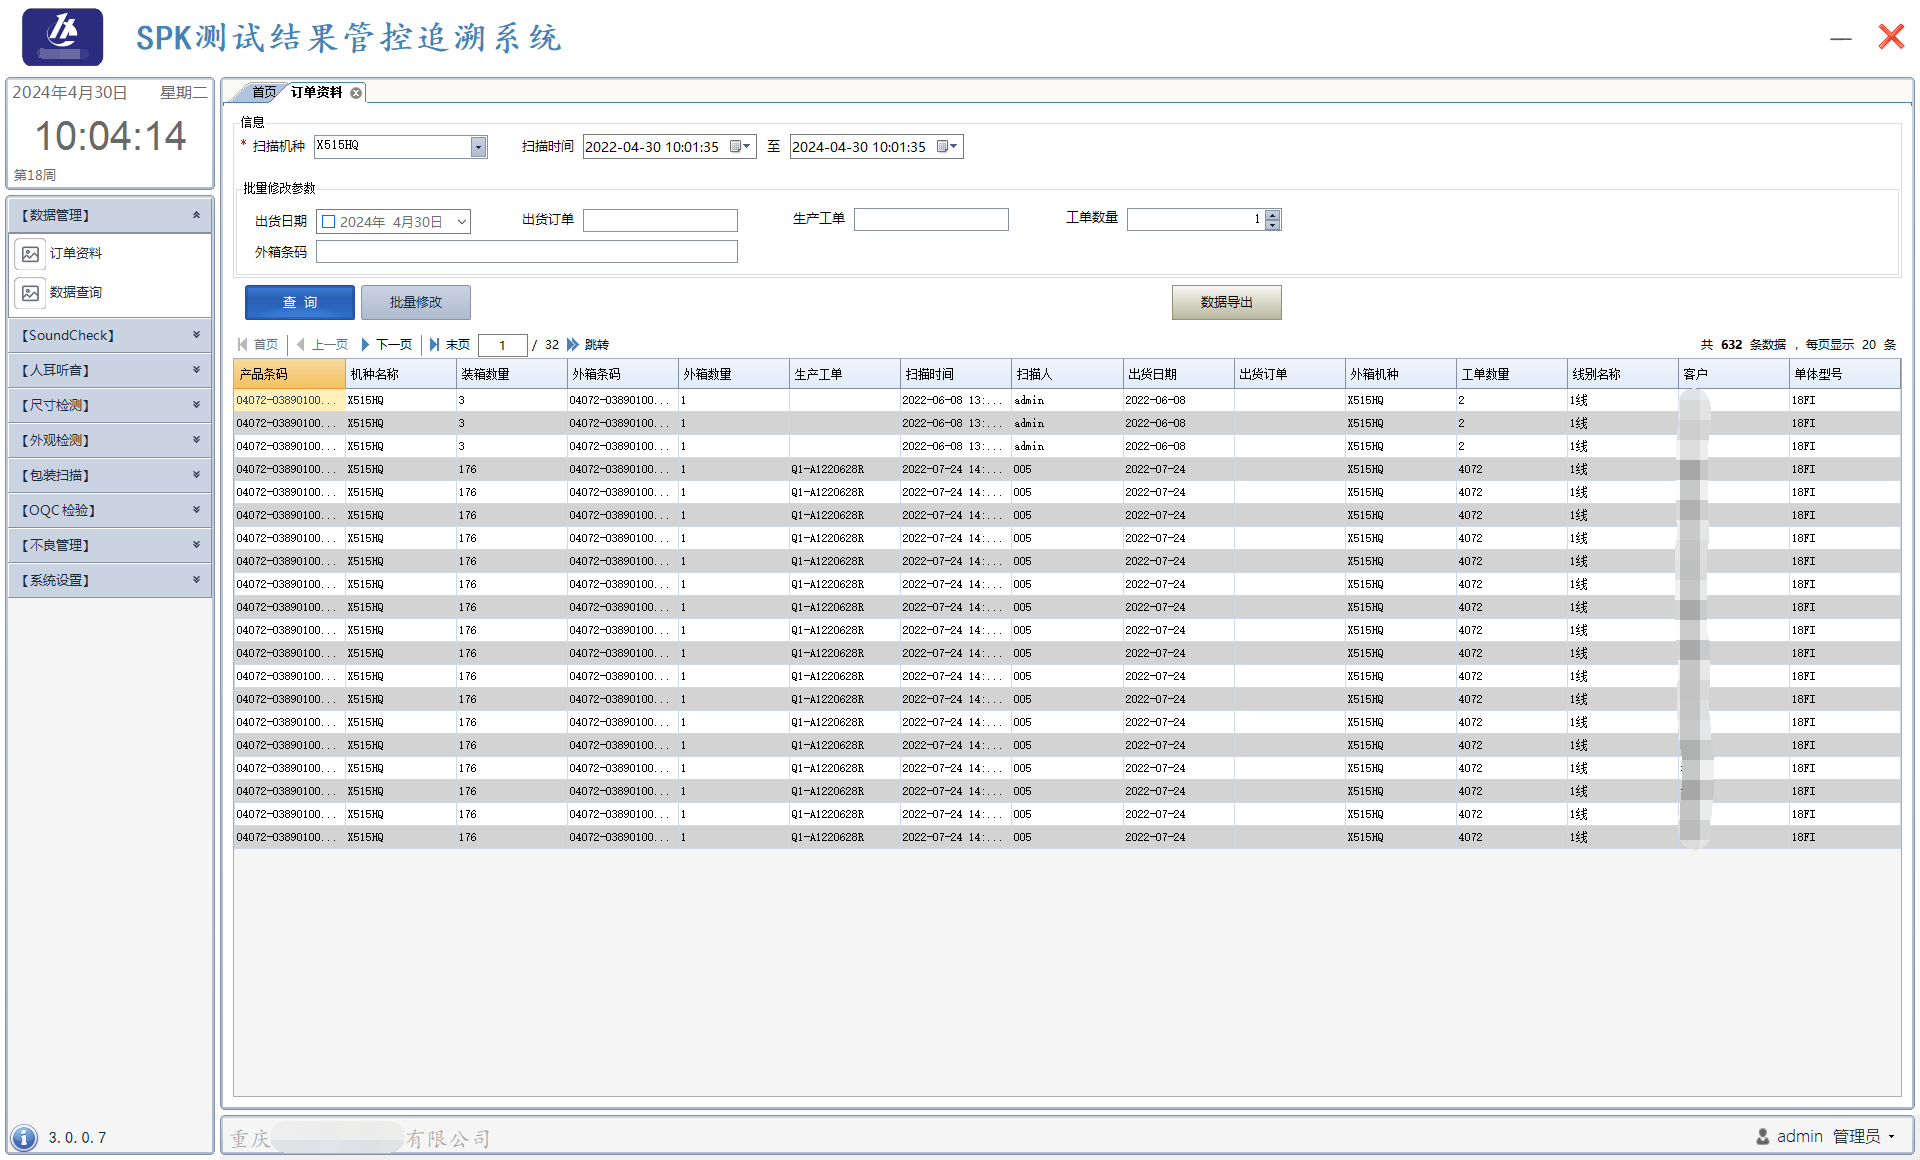
Task: Click the 数据导出 button
Action: coord(1226,302)
